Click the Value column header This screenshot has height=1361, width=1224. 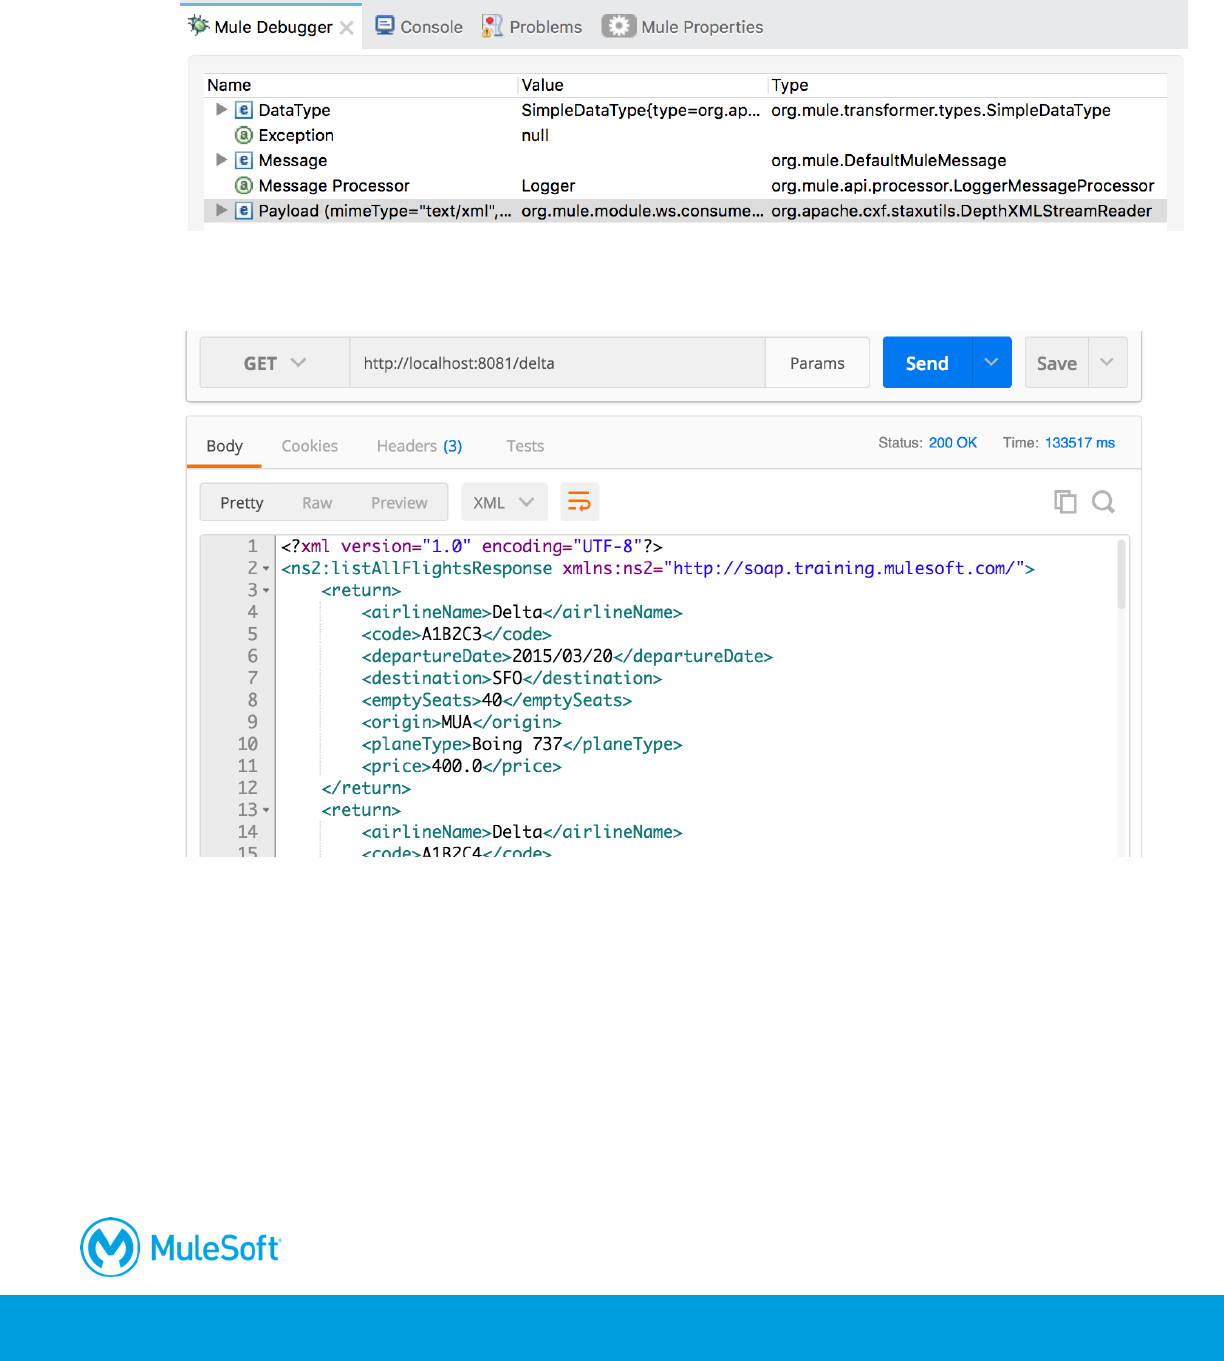(542, 85)
